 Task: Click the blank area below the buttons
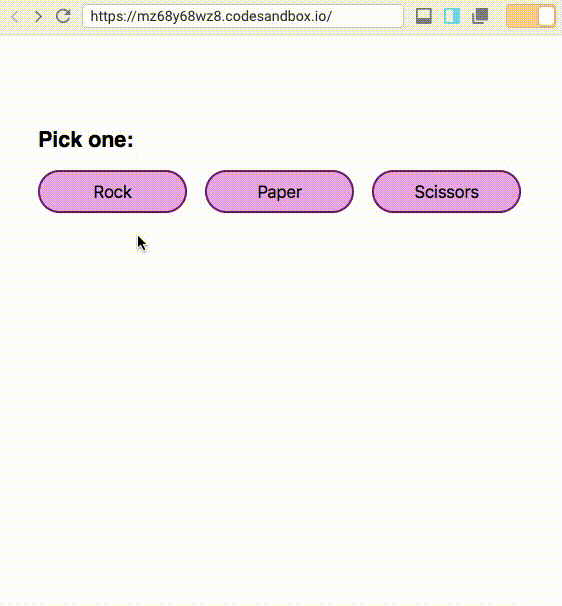(x=281, y=406)
